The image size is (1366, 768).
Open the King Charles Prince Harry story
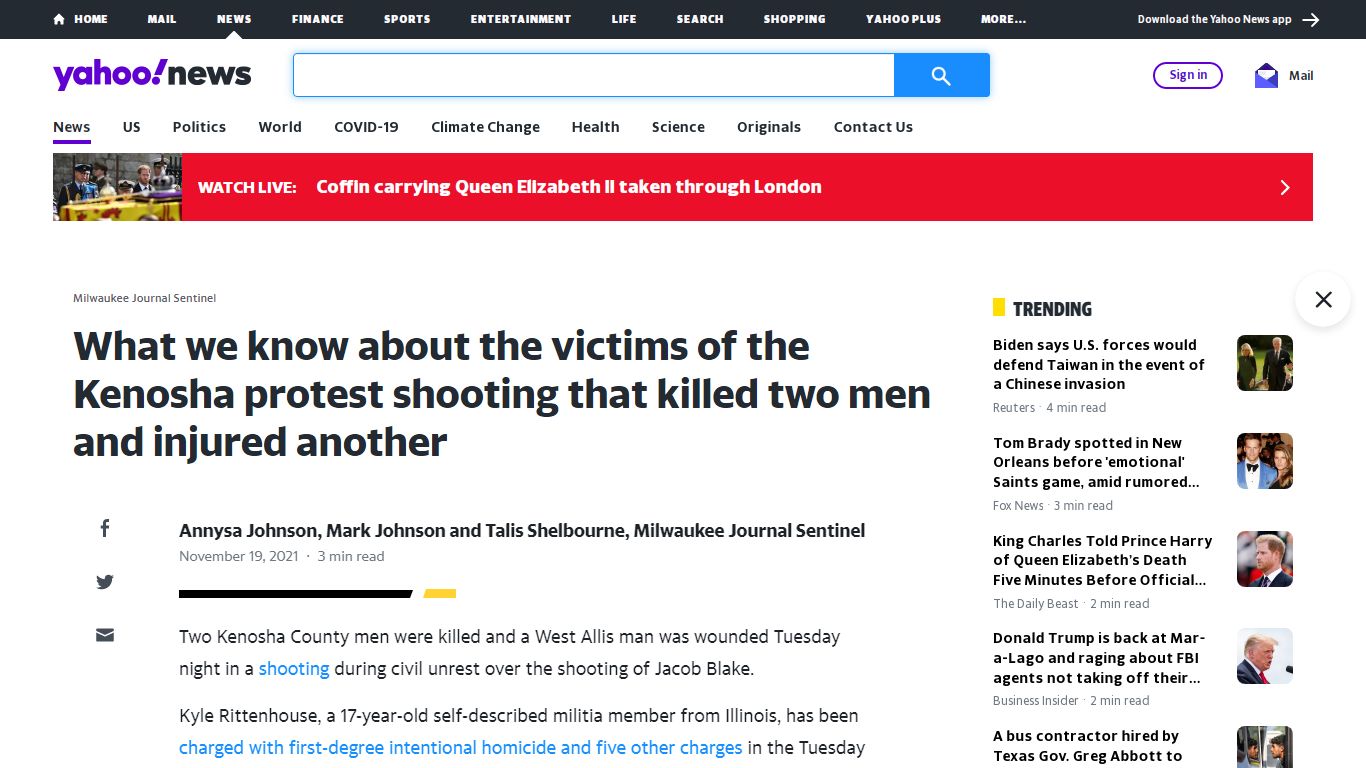click(1102, 560)
